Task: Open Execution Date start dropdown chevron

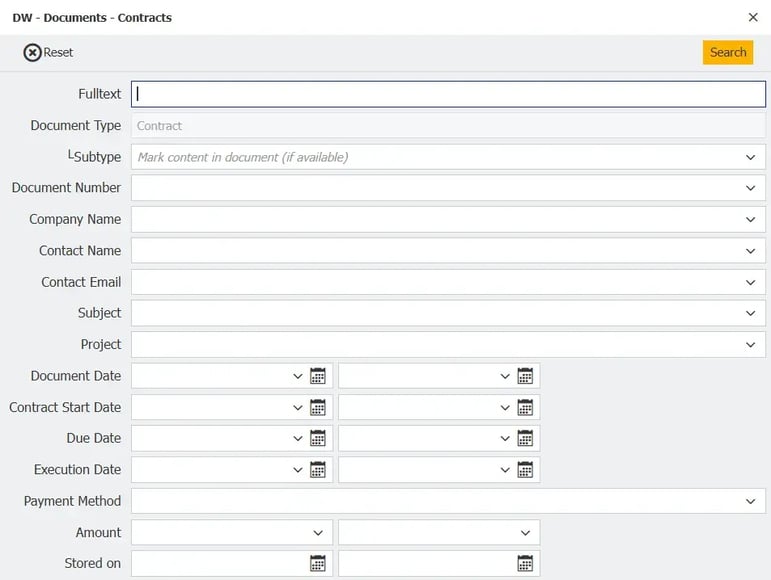Action: point(297,470)
